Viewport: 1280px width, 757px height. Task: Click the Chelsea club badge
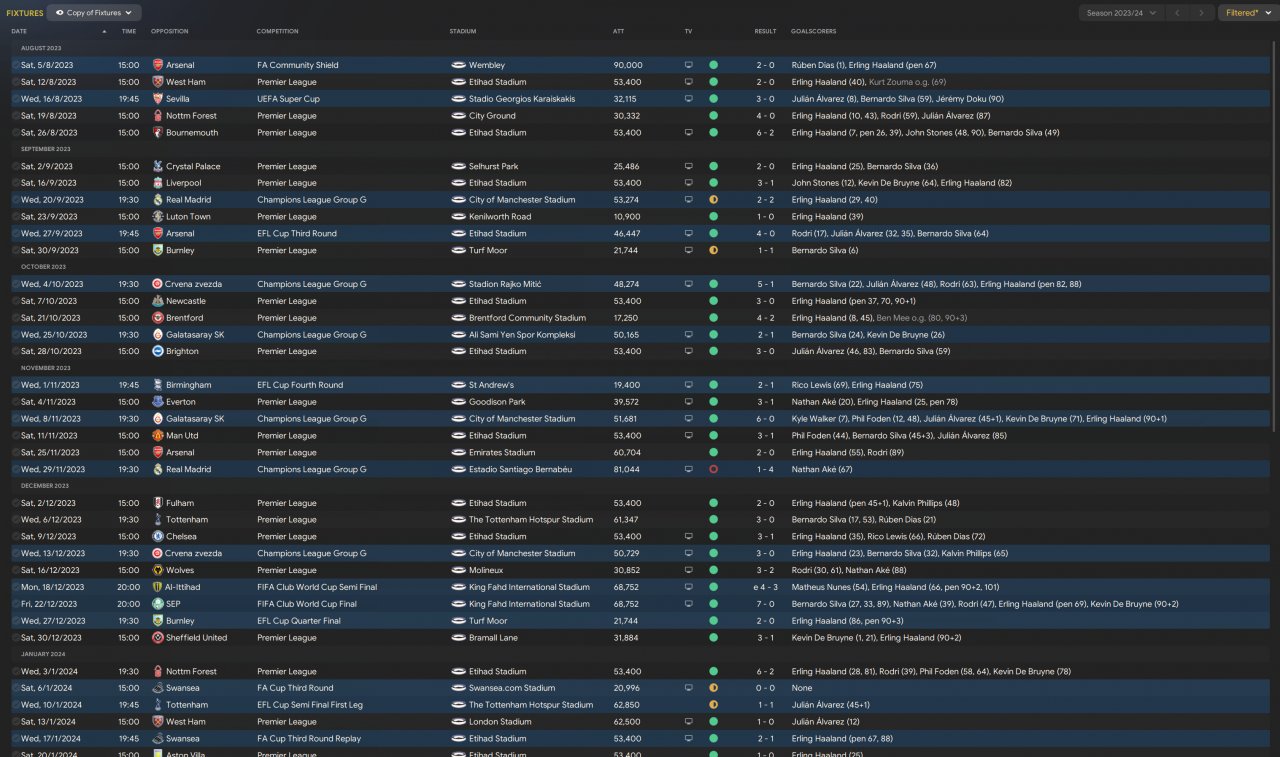[x=158, y=537]
